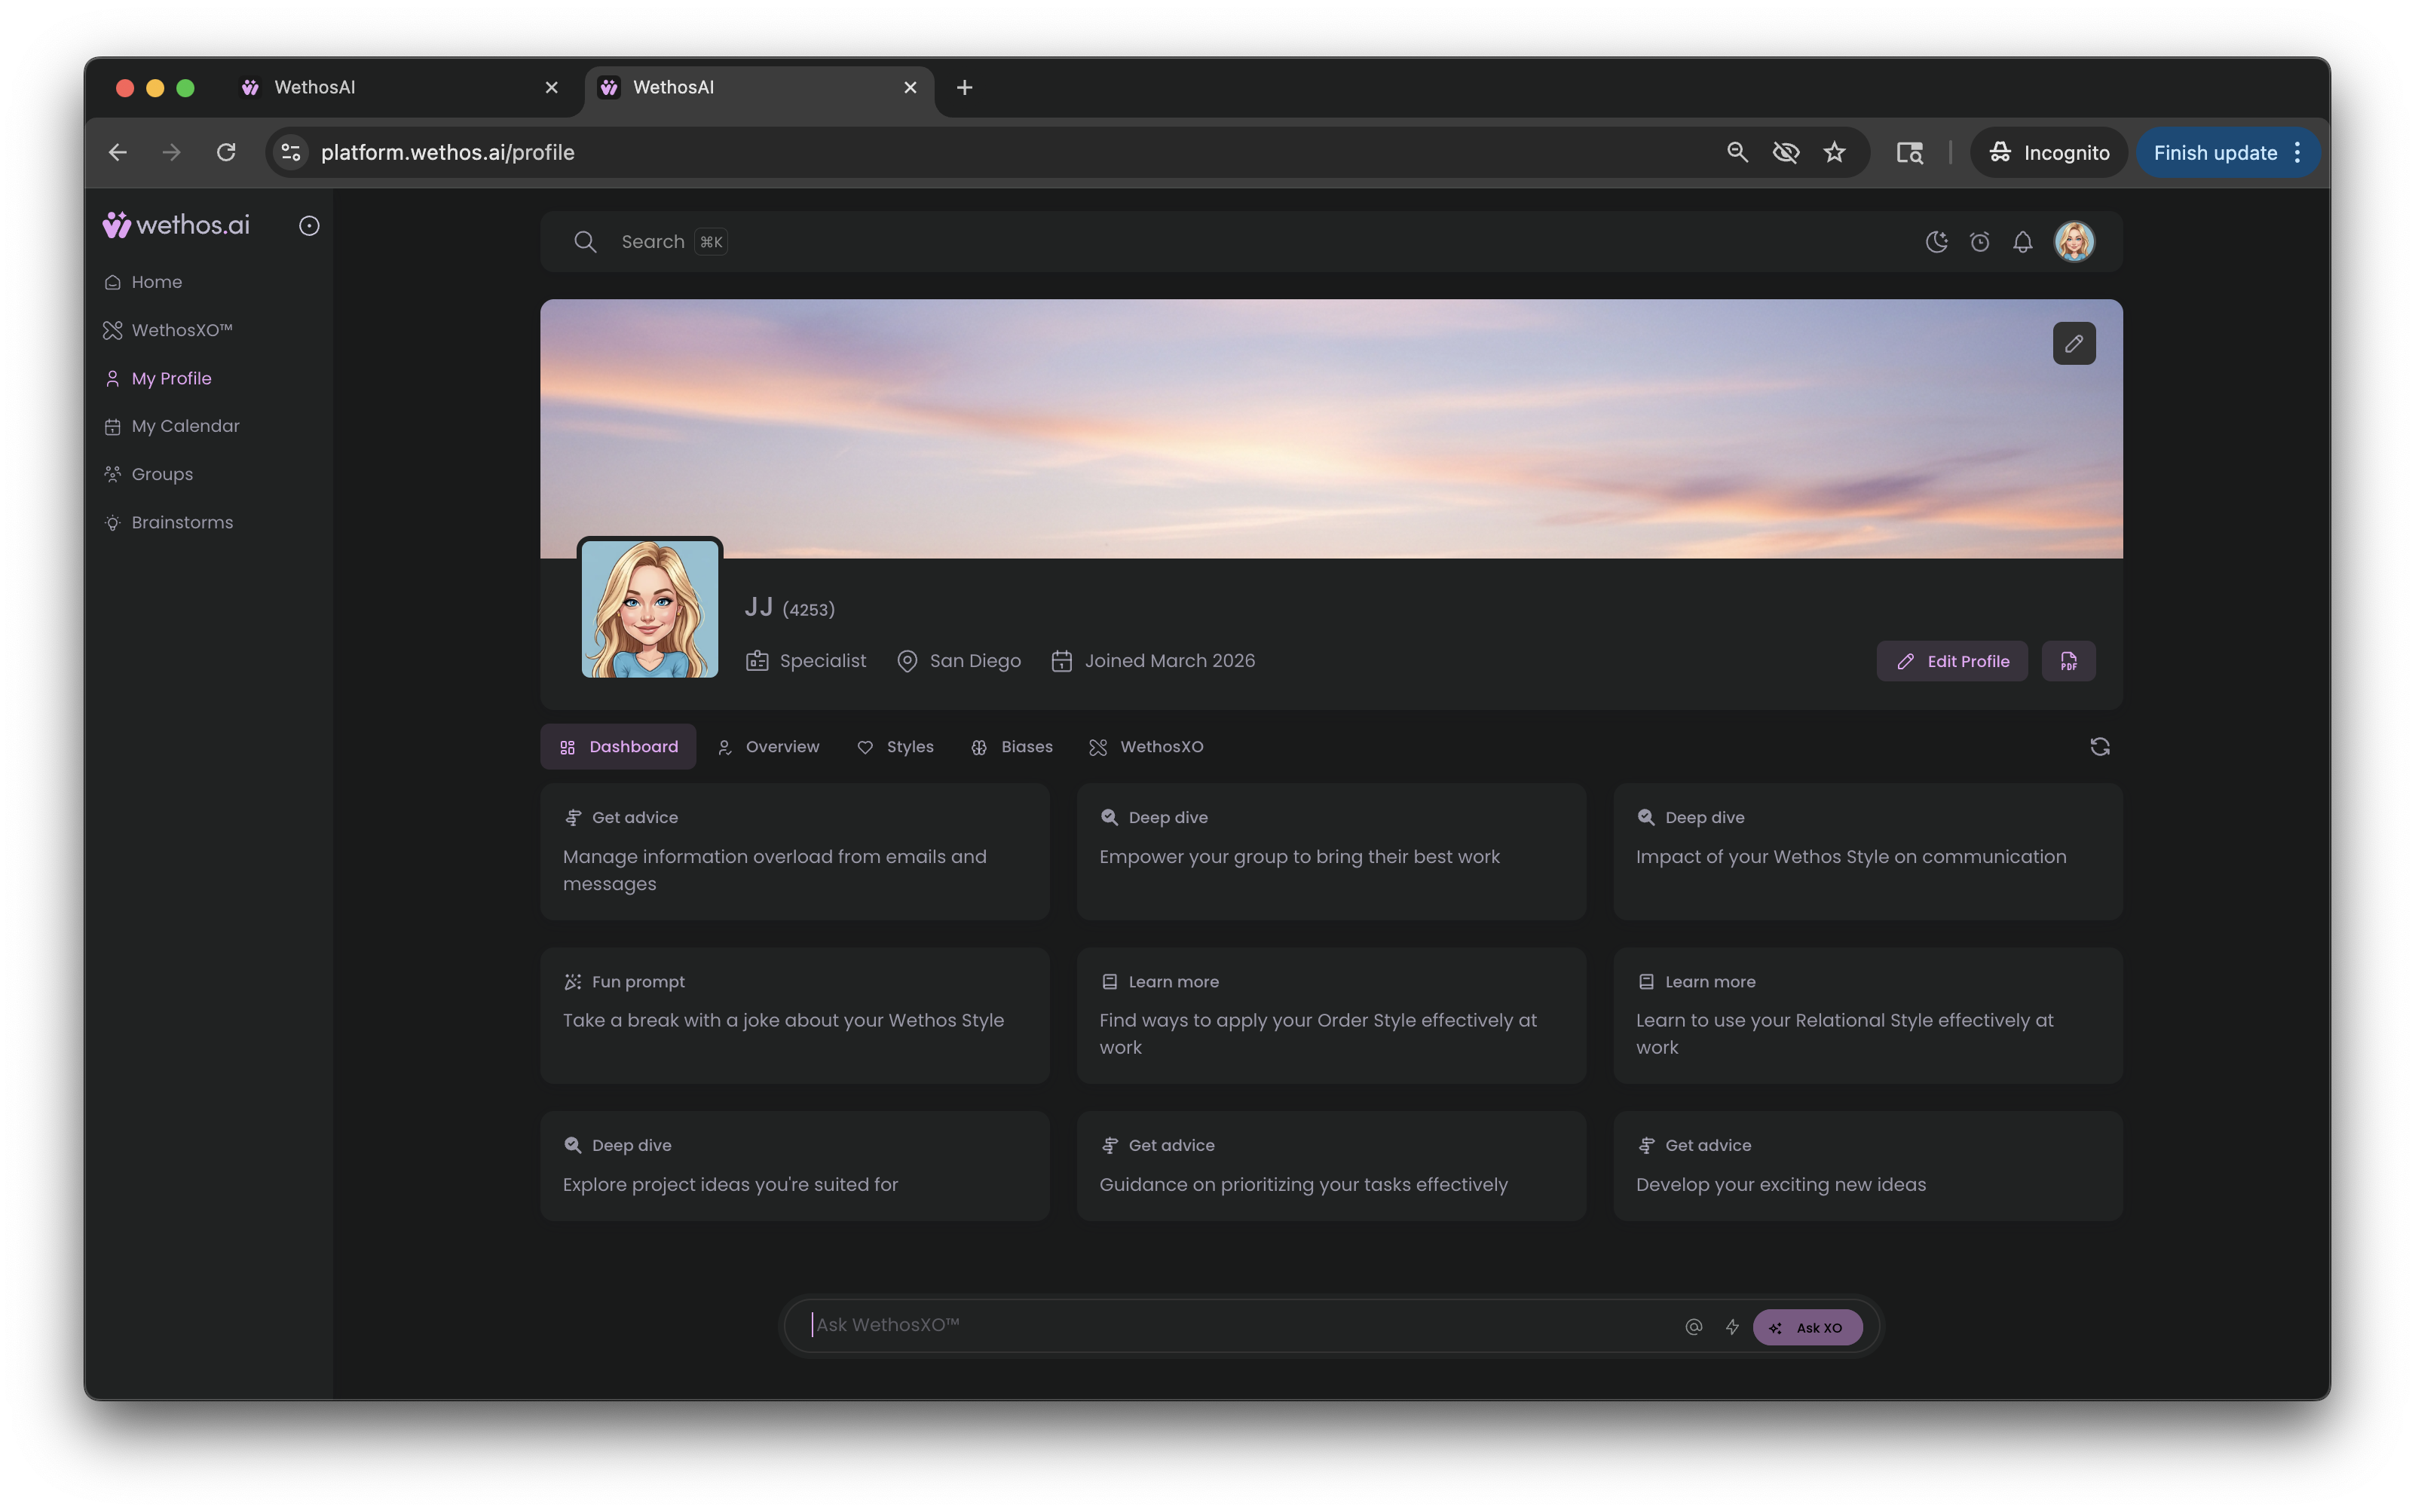Open 'Order Style' Learn more card
2415x1512 pixels.
pos(1331,1015)
